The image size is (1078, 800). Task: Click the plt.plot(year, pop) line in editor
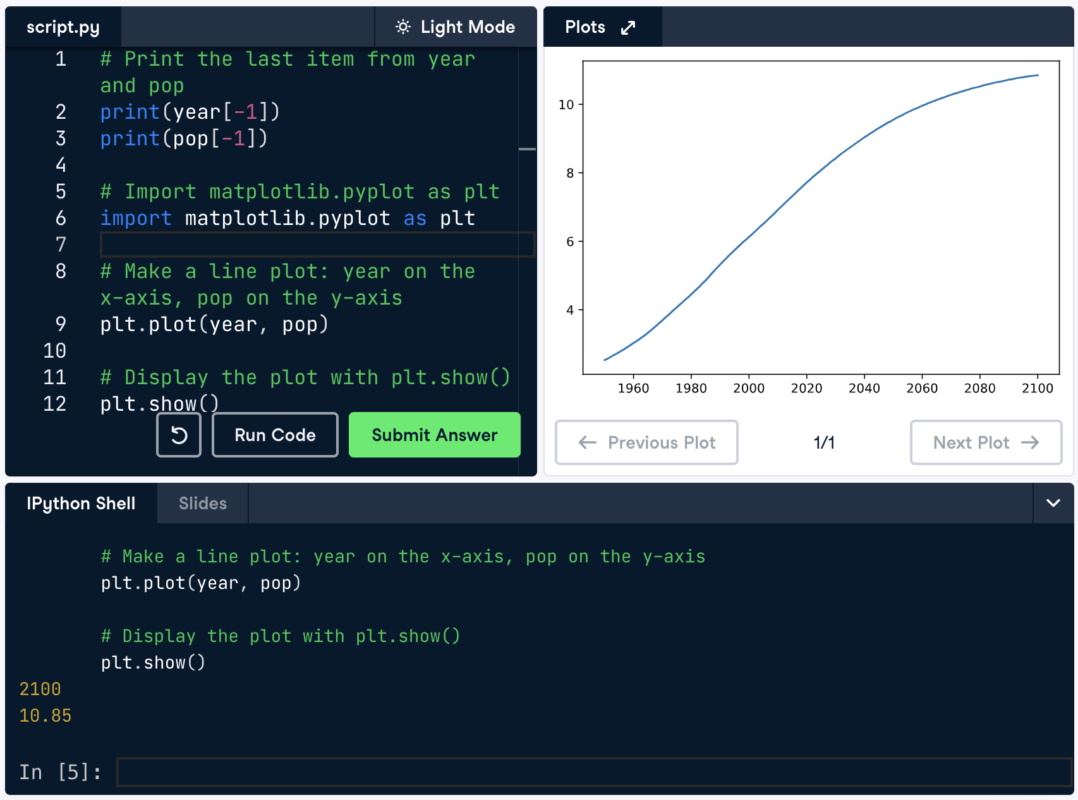[214, 324]
